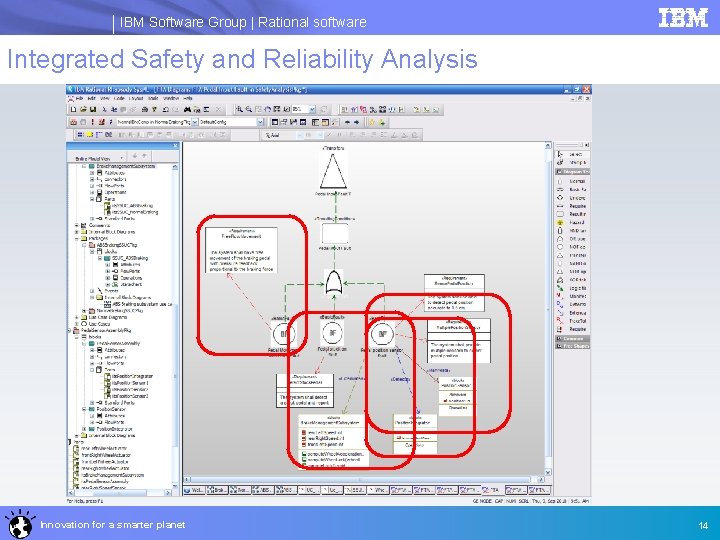Image resolution: width=720 pixels, height=540 pixels.
Task: Click the browser tree vertical scrollbar
Action: pyautogui.click(x=175, y=328)
